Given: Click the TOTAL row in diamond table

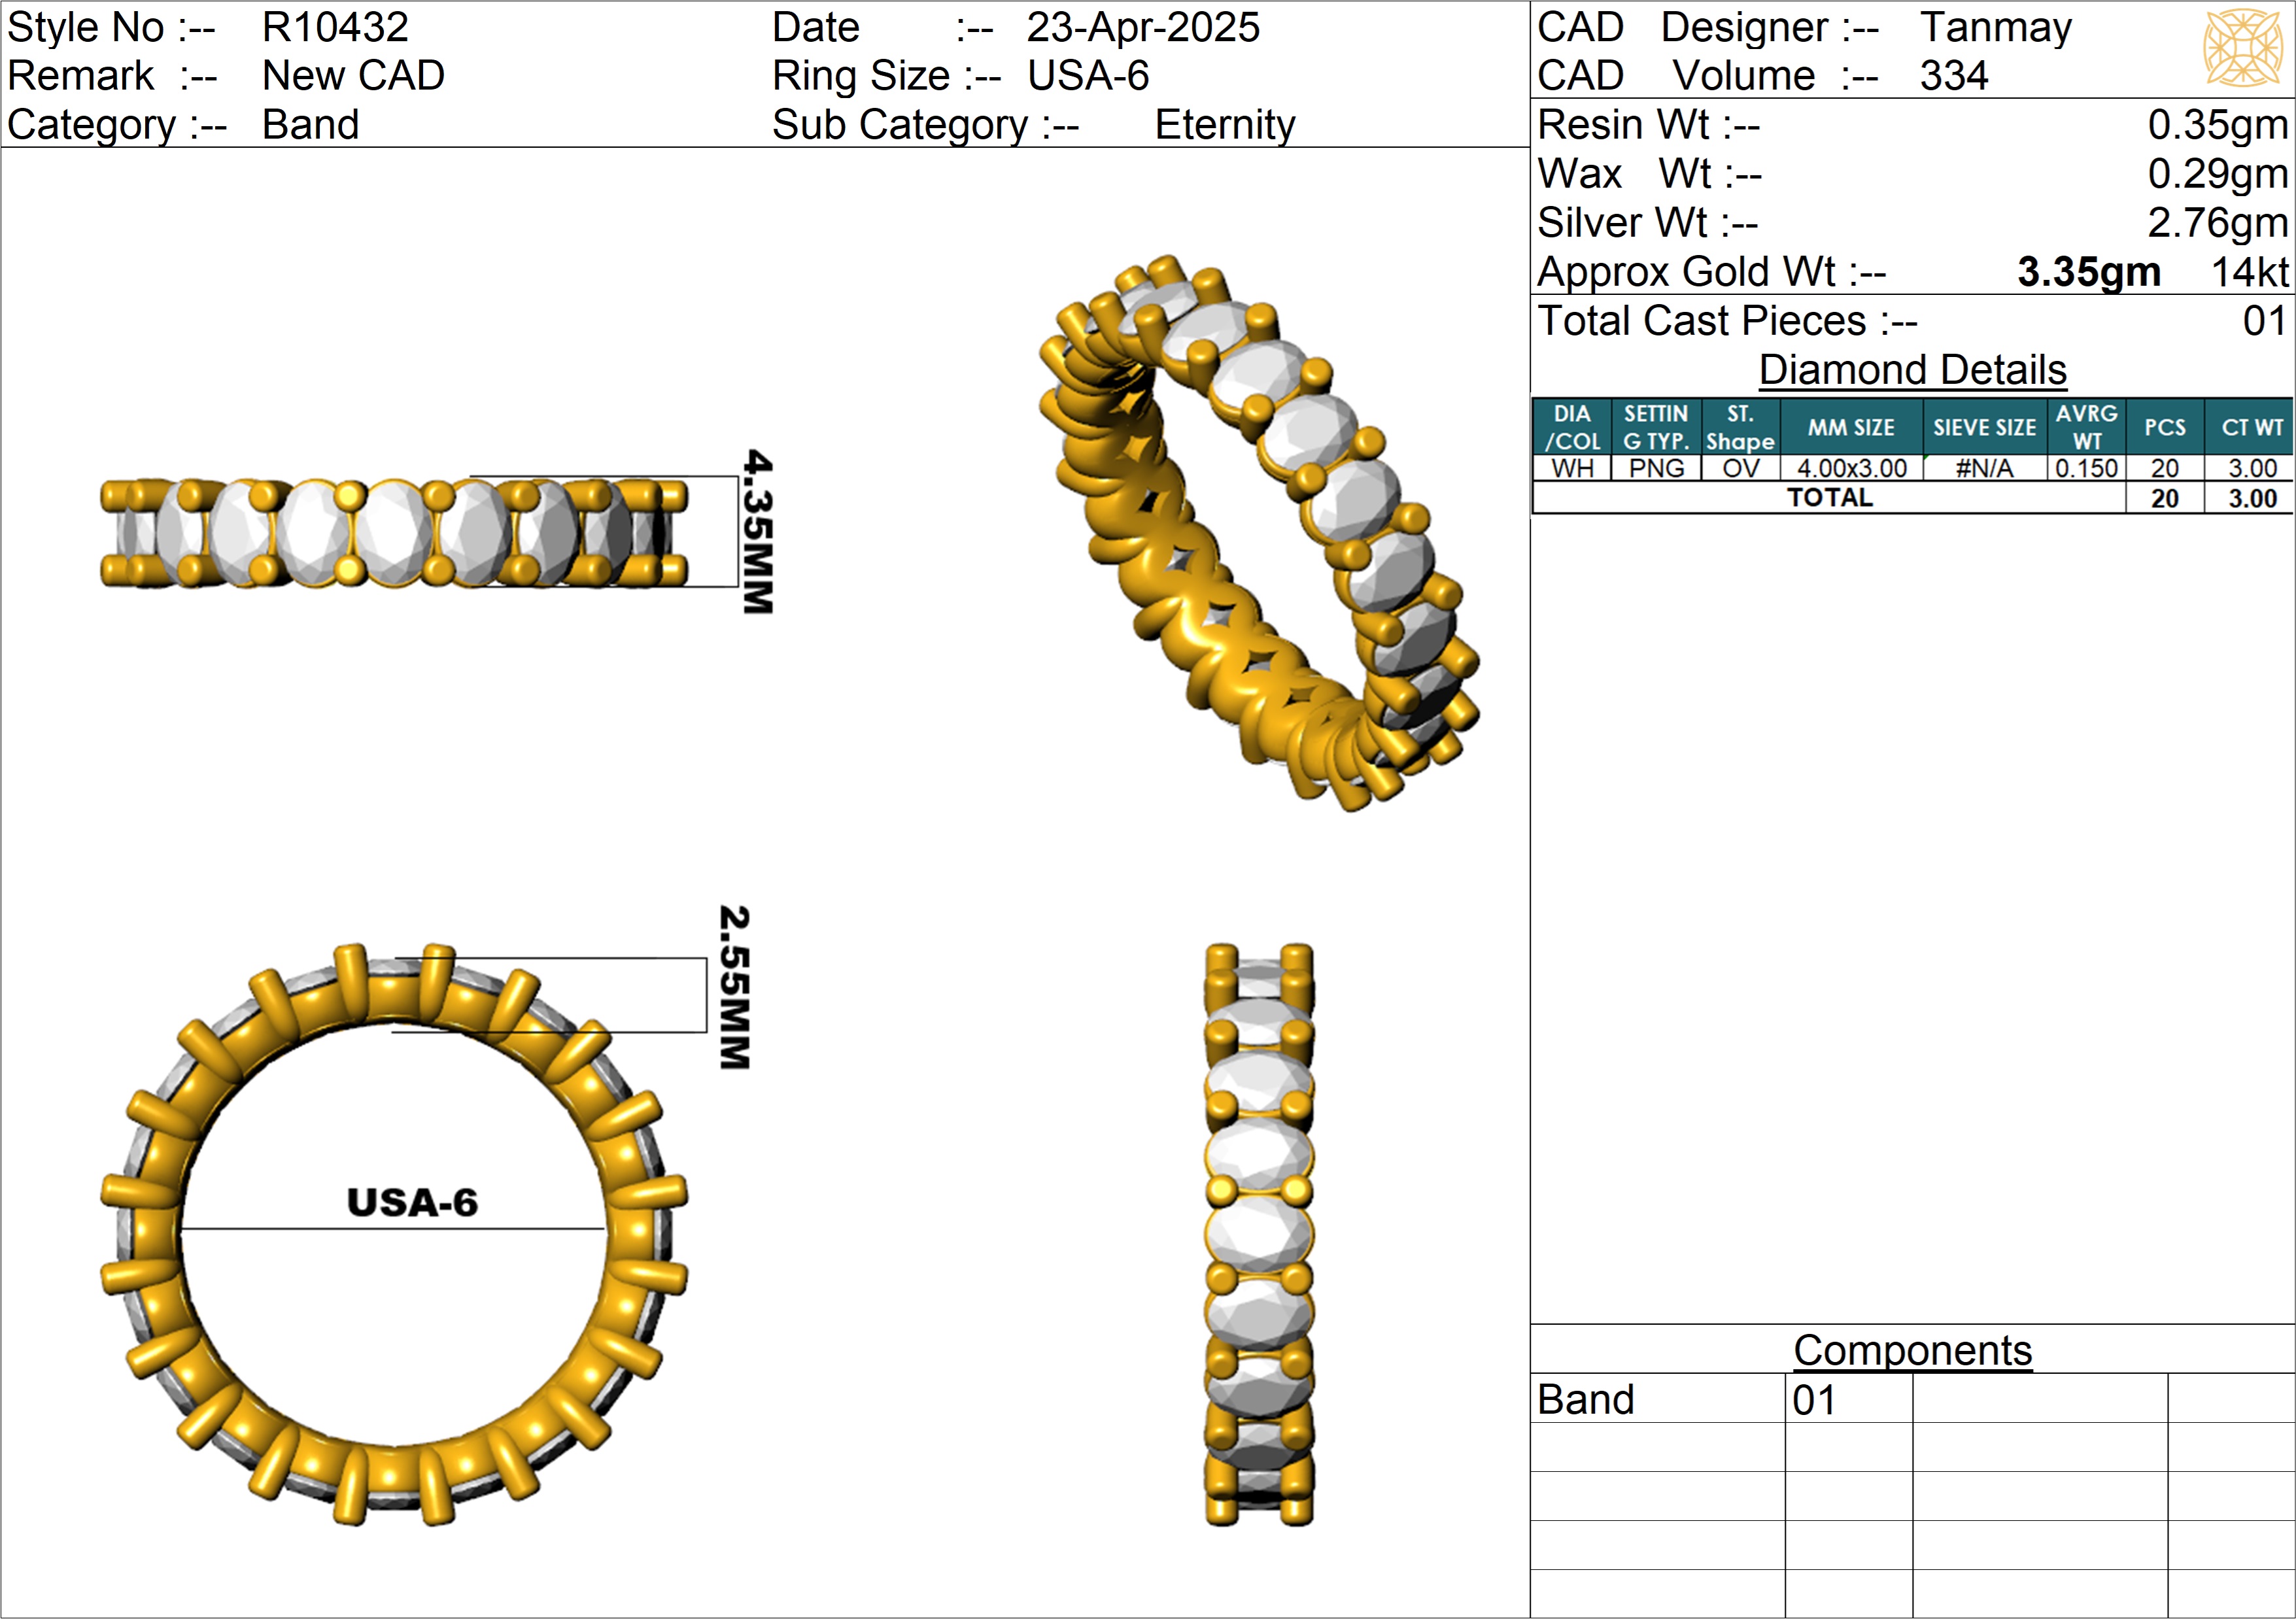Looking at the screenshot, I should [1829, 498].
